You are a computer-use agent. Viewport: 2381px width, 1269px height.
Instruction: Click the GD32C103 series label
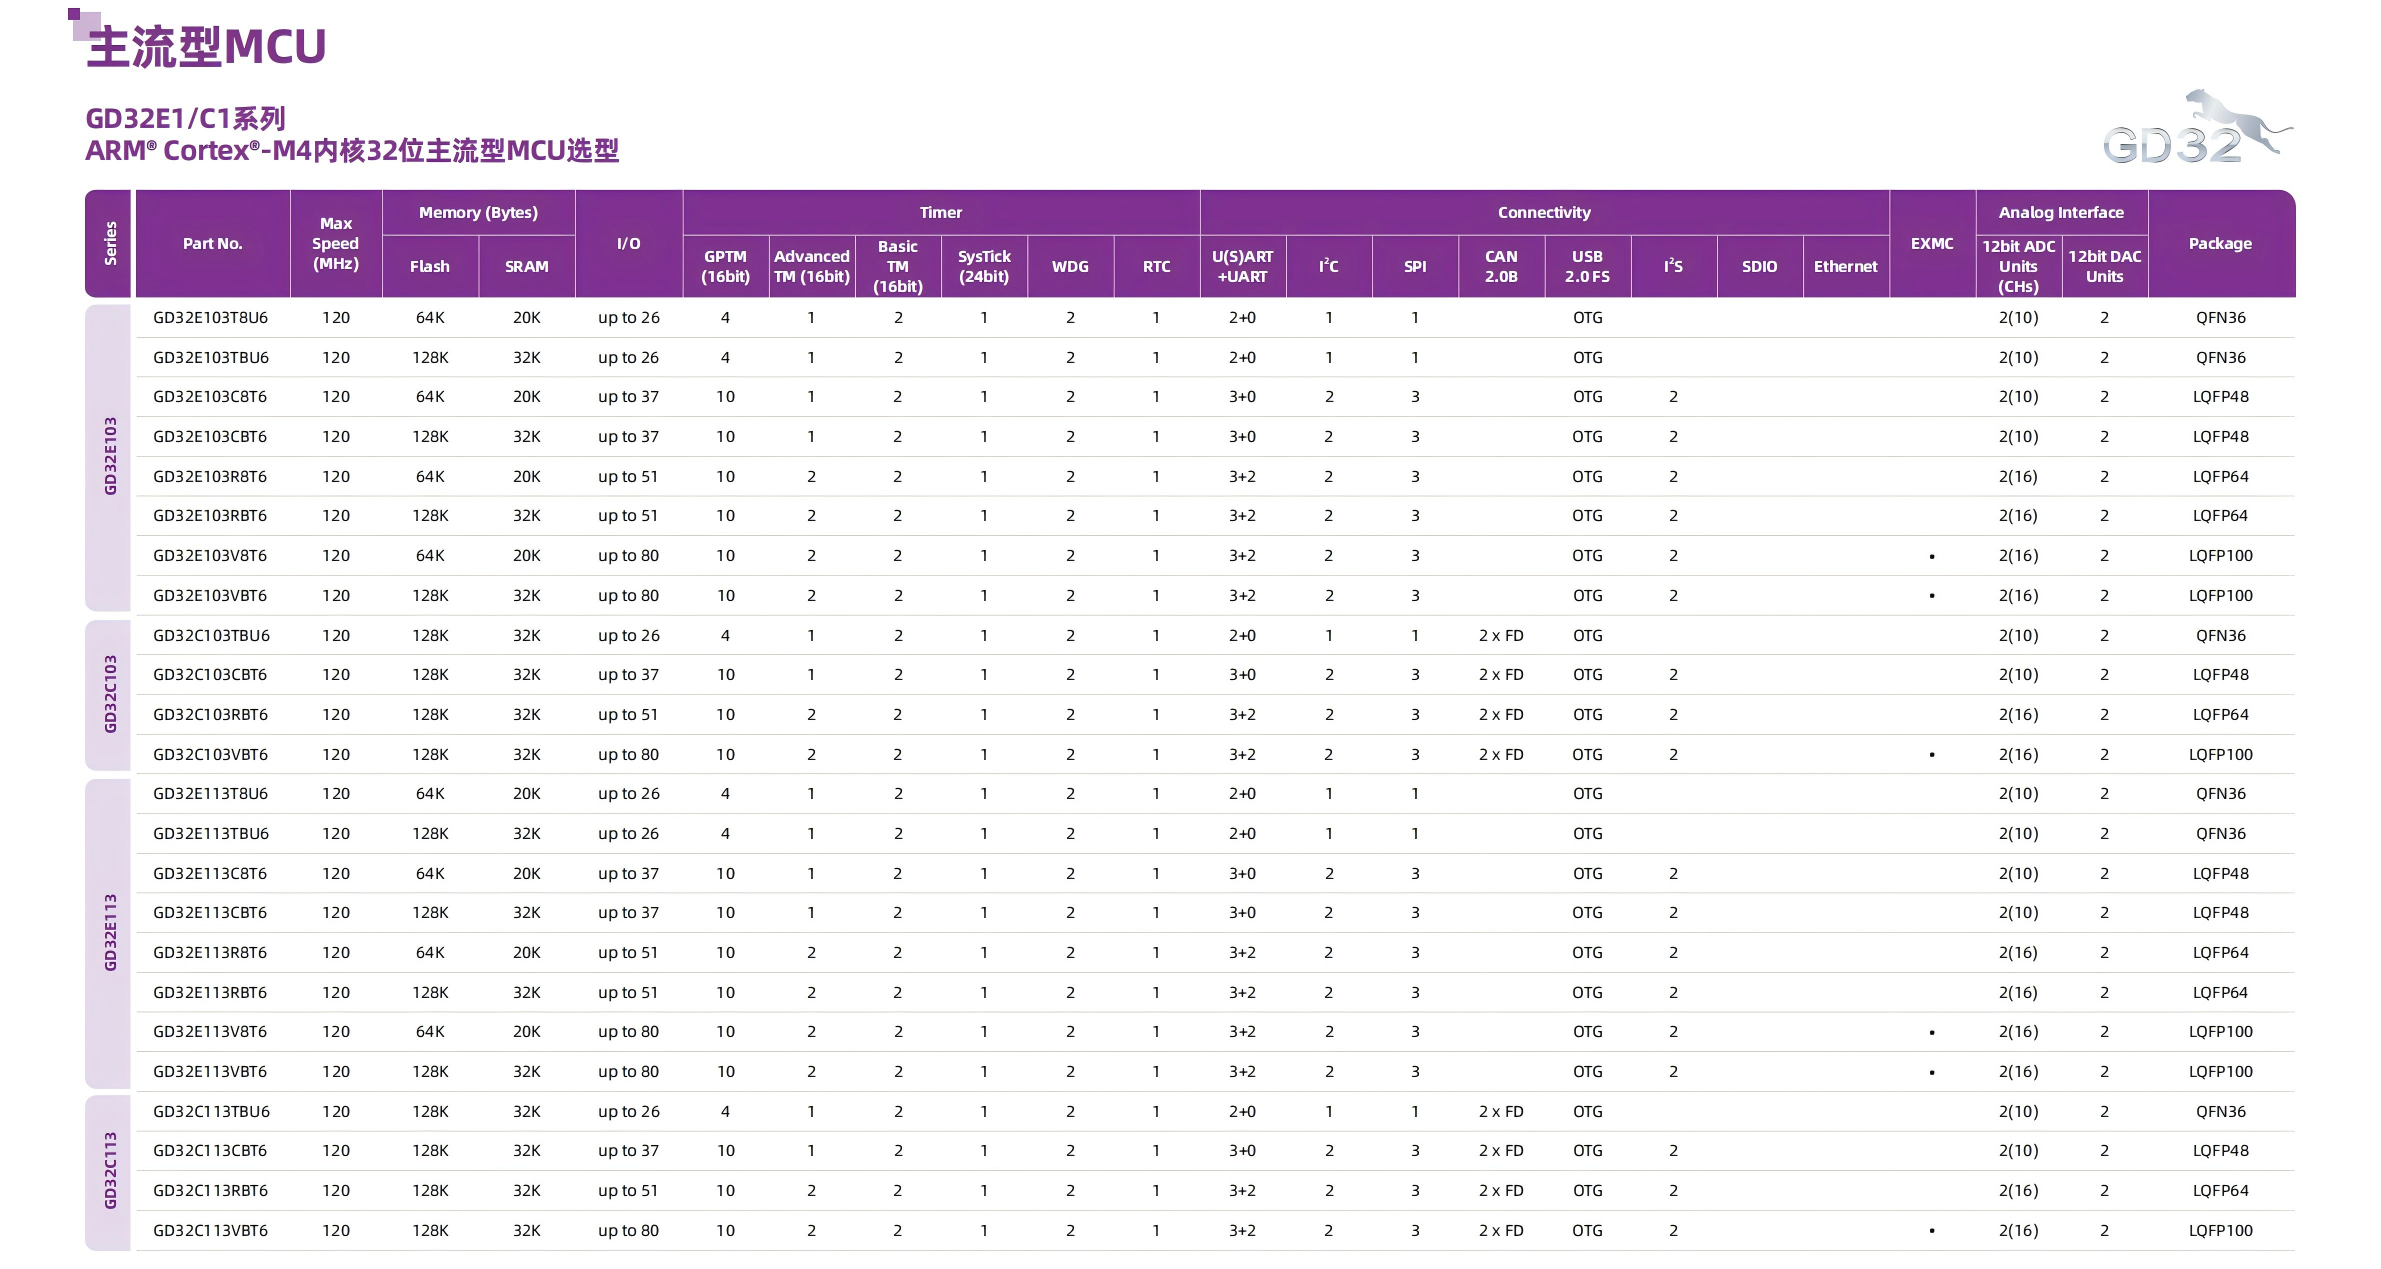(110, 694)
